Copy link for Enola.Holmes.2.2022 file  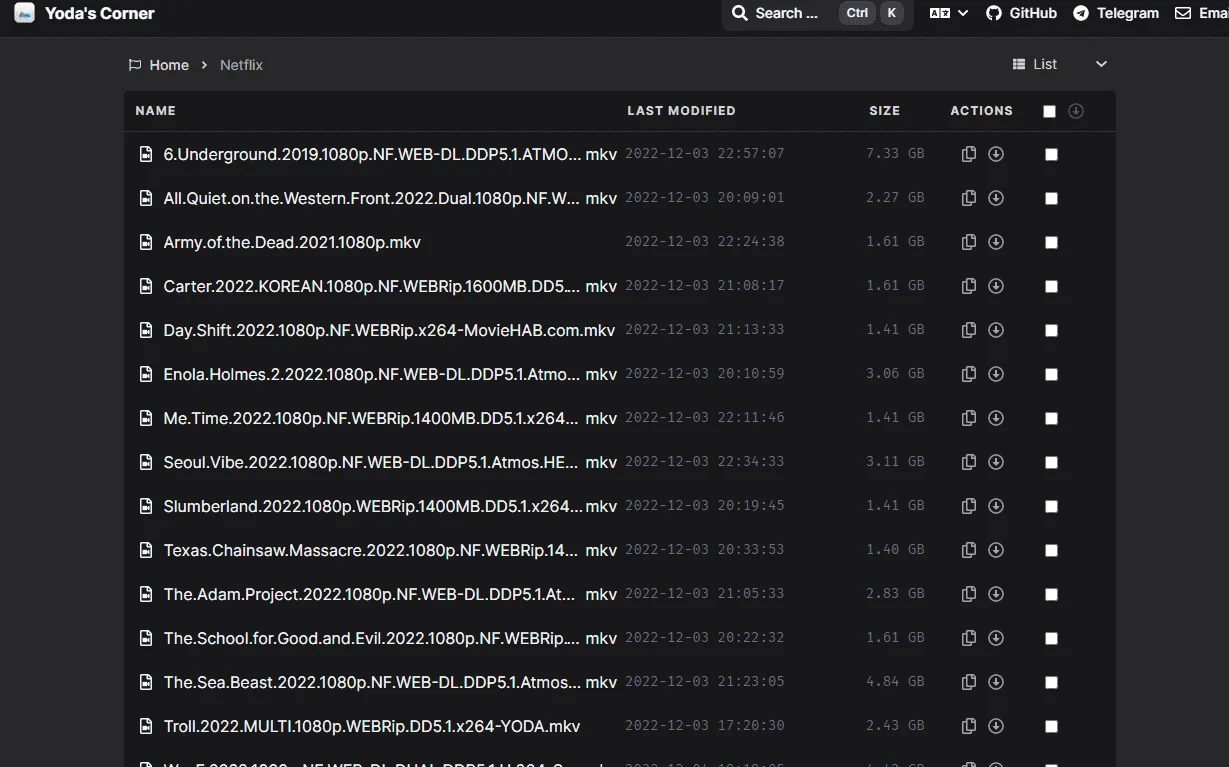click(968, 374)
